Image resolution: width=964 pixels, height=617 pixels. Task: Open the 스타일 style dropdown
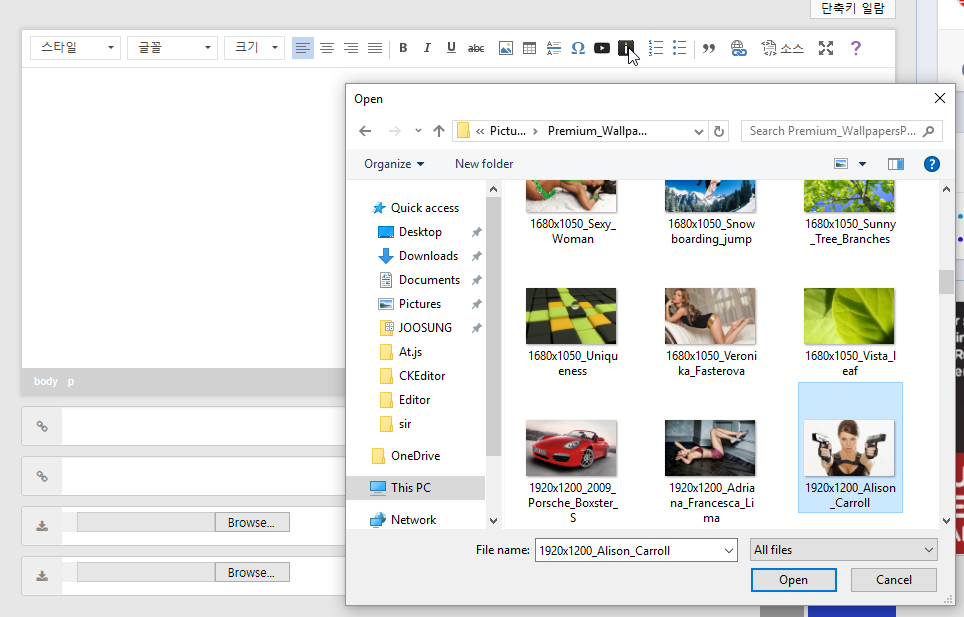[x=75, y=48]
